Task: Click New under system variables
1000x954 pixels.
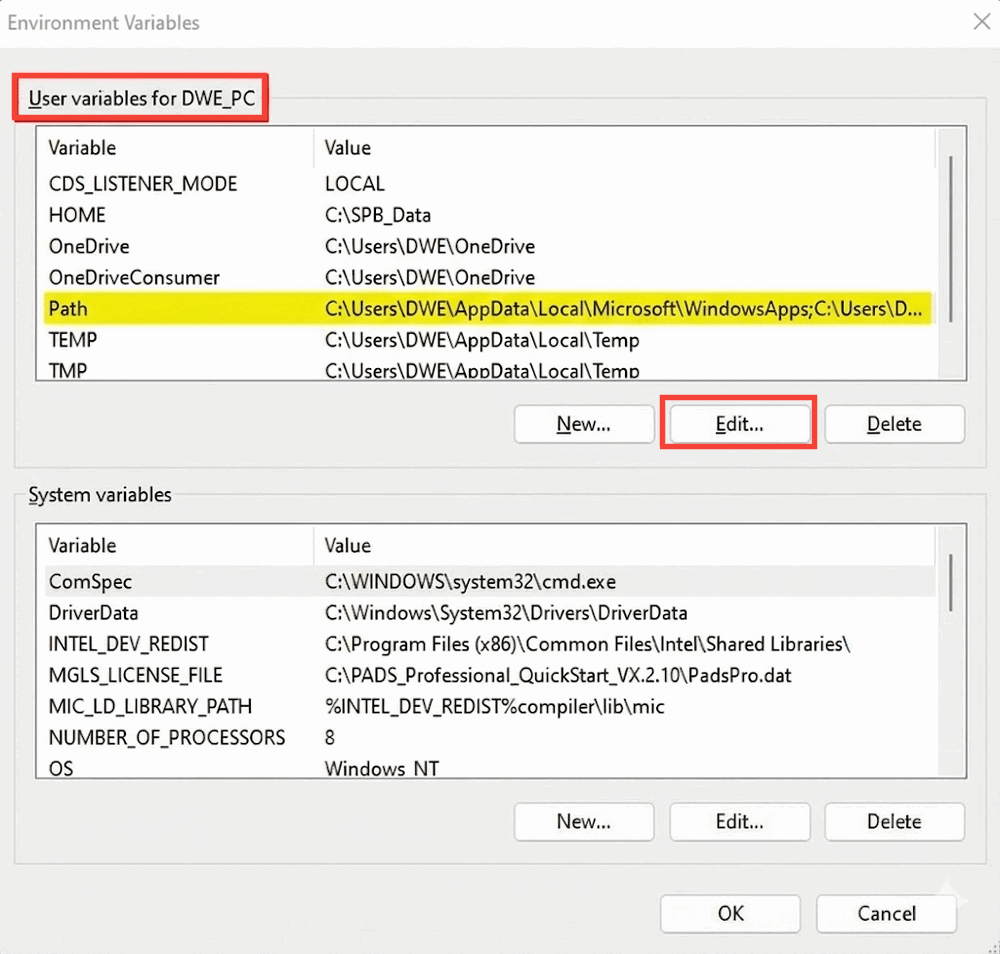Action: pos(584,822)
